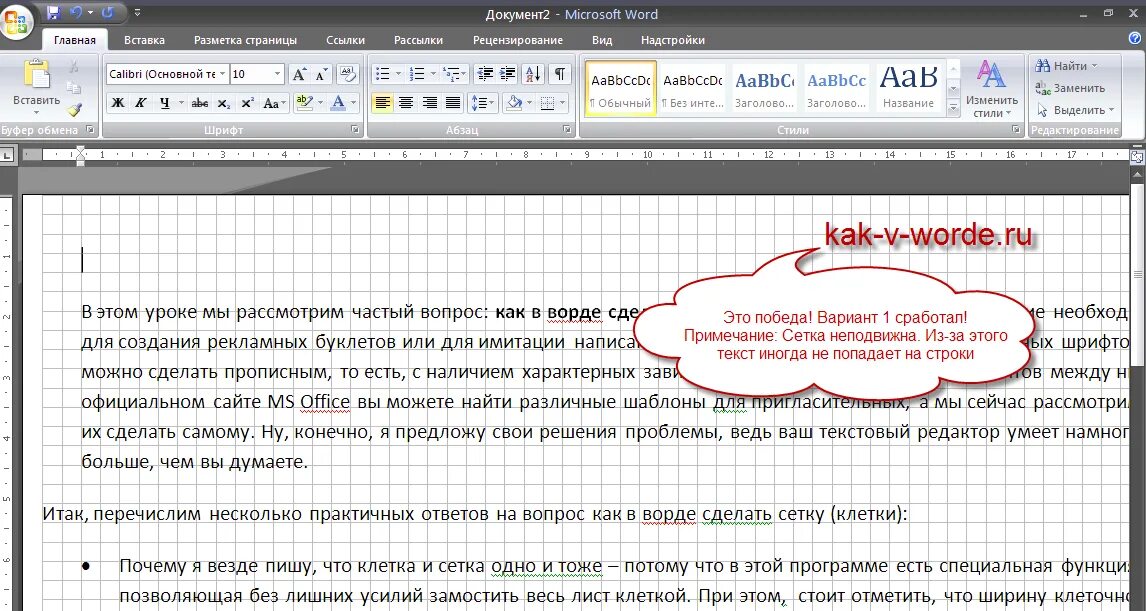This screenshot has height=611, width=1146.
Task: Toggle strikethrough abc formatting
Action: coord(200,103)
